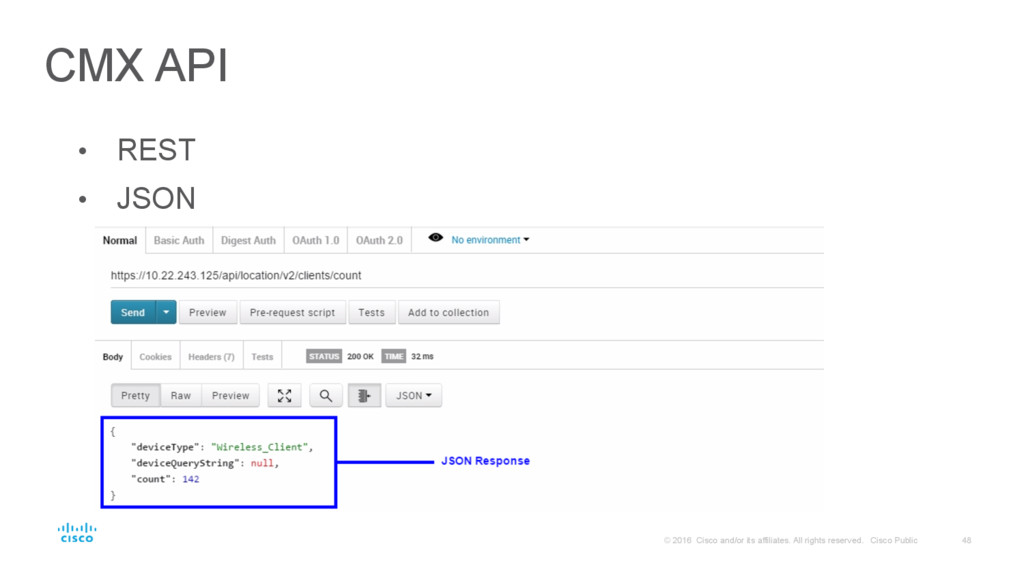Open the response Cookies tab
Image resolution: width=1024 pixels, height=576 pixels.
155,357
